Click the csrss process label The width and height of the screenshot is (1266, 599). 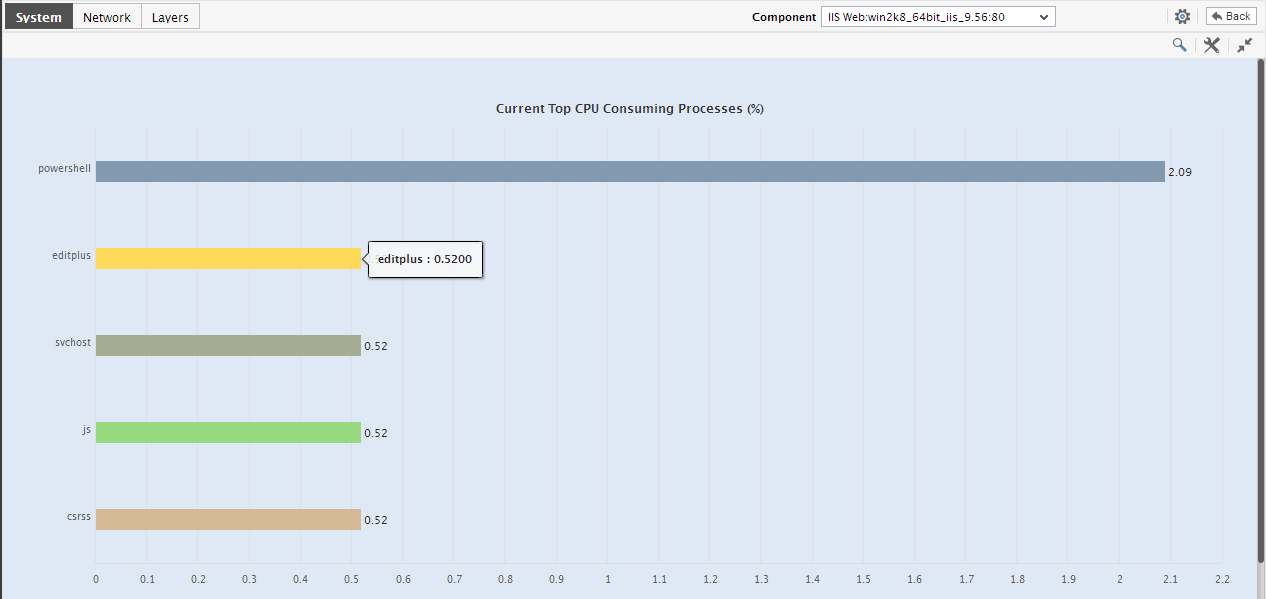coord(78,516)
